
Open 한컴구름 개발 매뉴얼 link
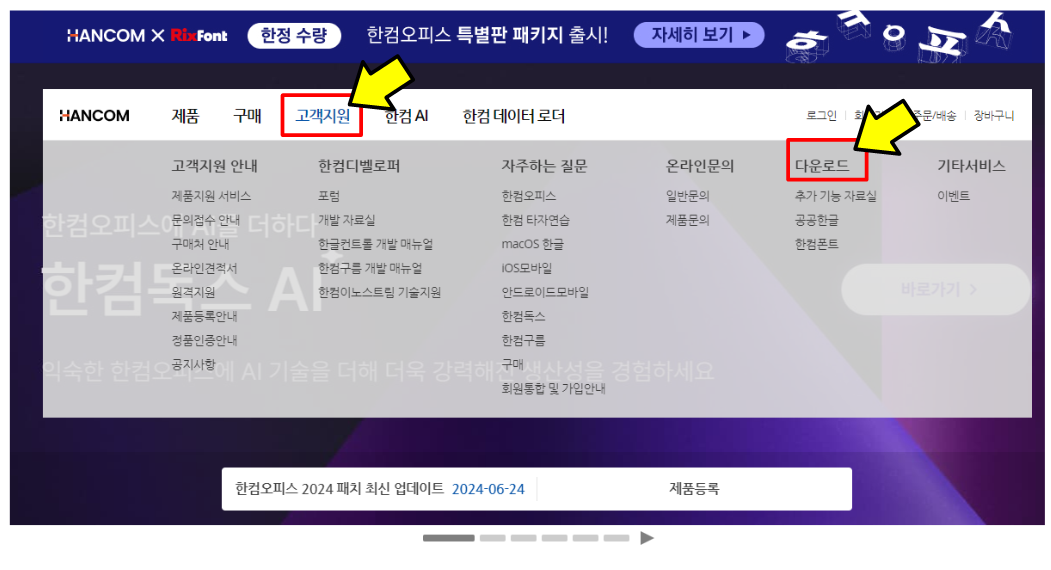tap(370, 268)
